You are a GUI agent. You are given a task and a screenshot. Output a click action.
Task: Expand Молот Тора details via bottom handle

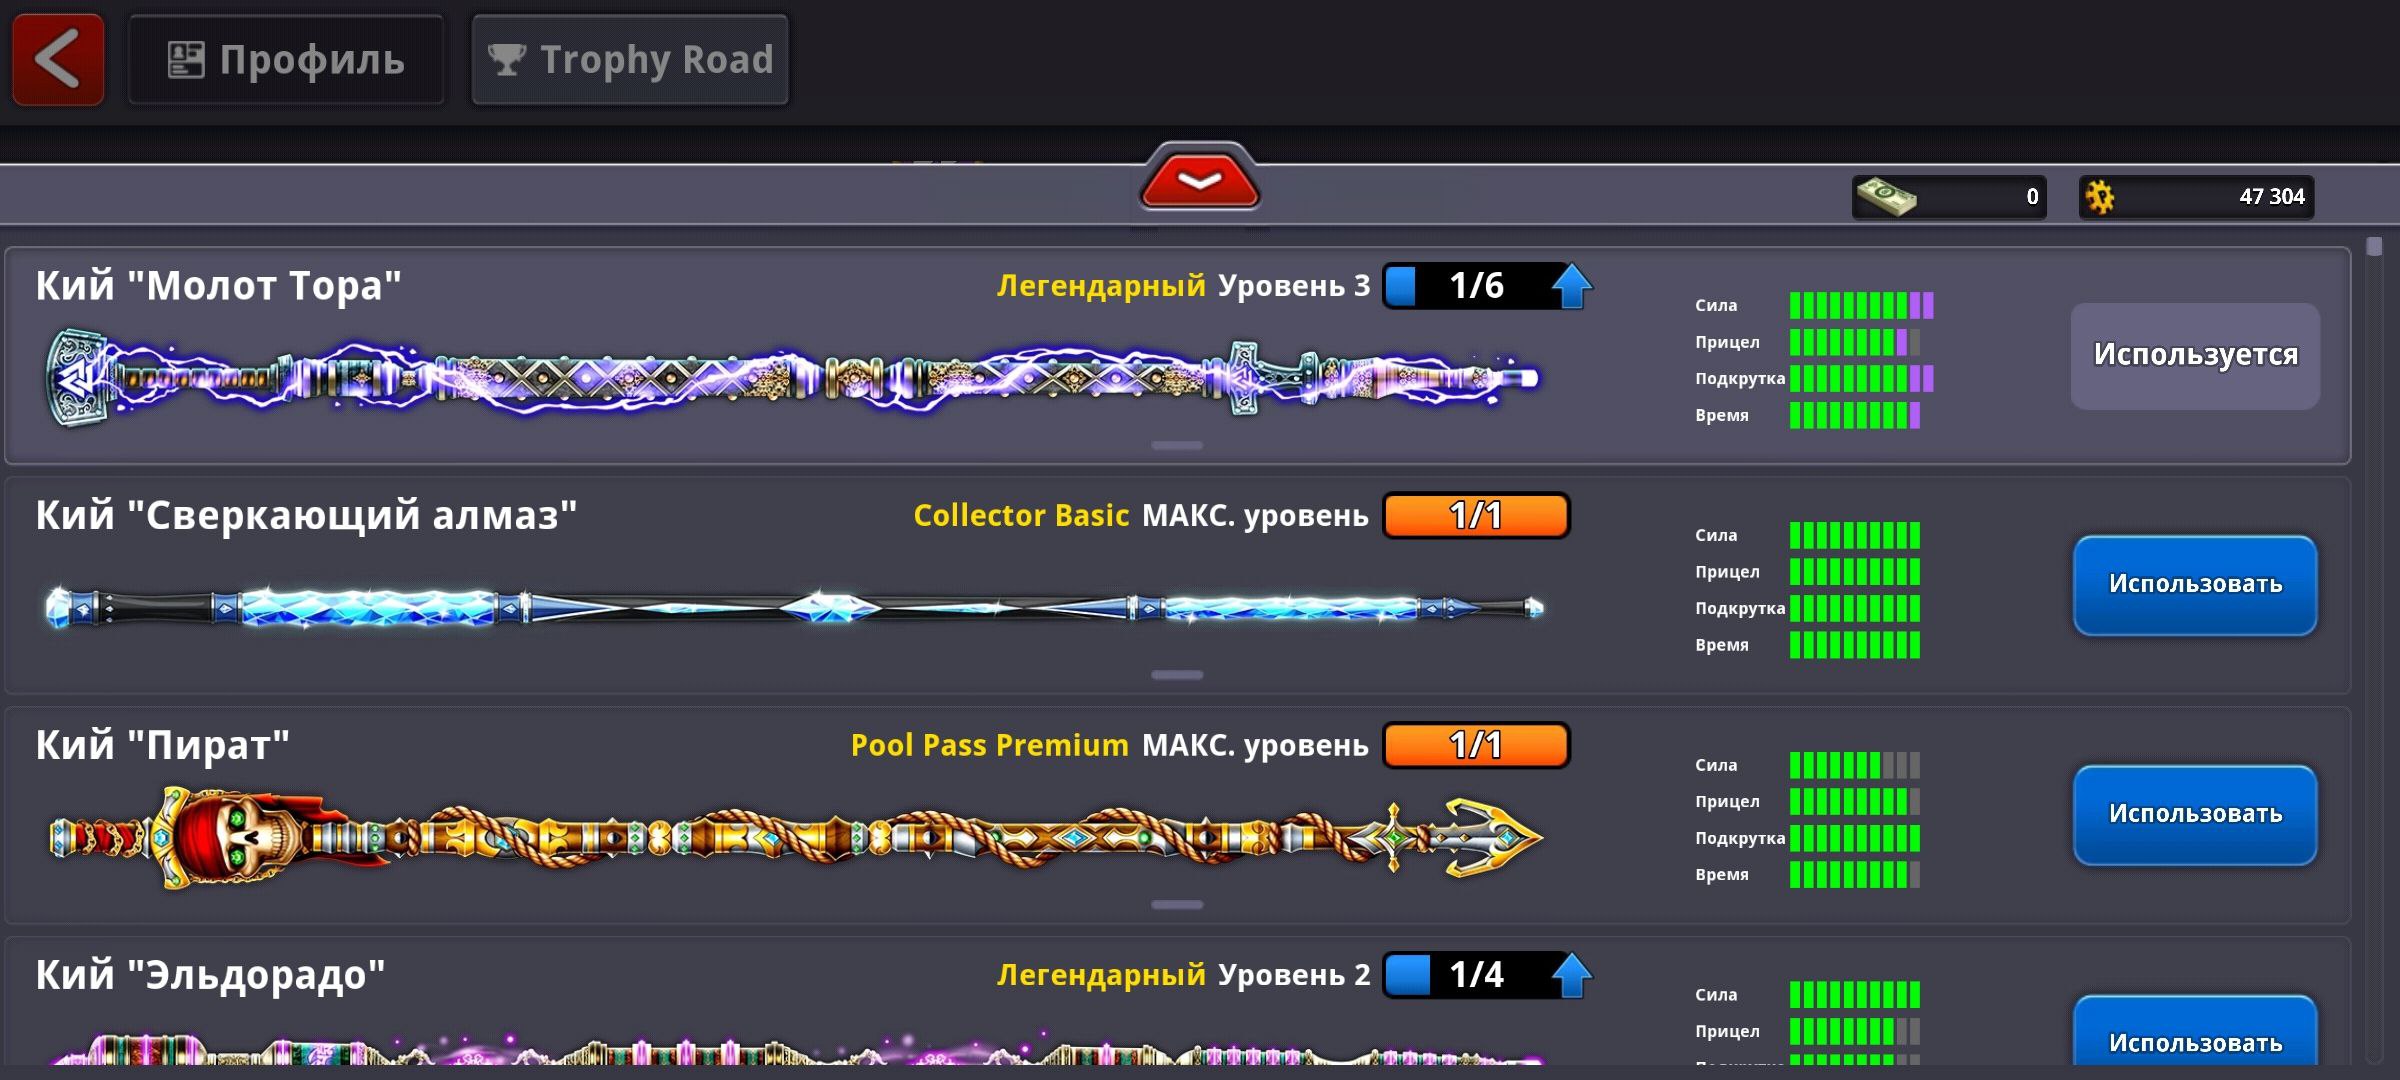coord(1177,445)
